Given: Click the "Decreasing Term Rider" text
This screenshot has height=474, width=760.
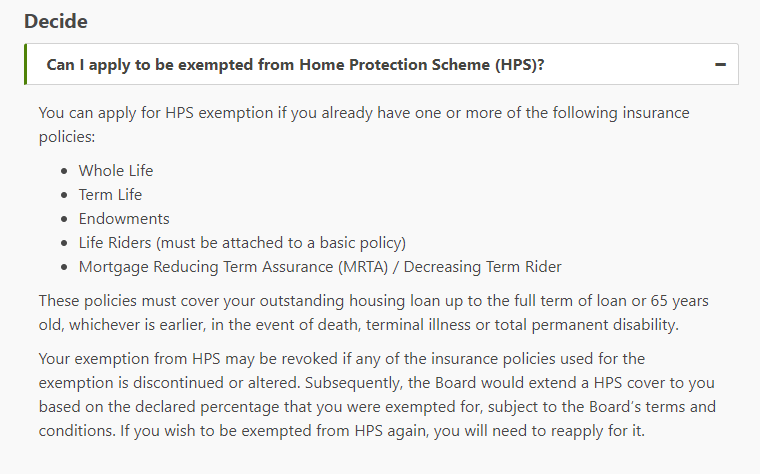Looking at the screenshot, I should click(x=482, y=267).
